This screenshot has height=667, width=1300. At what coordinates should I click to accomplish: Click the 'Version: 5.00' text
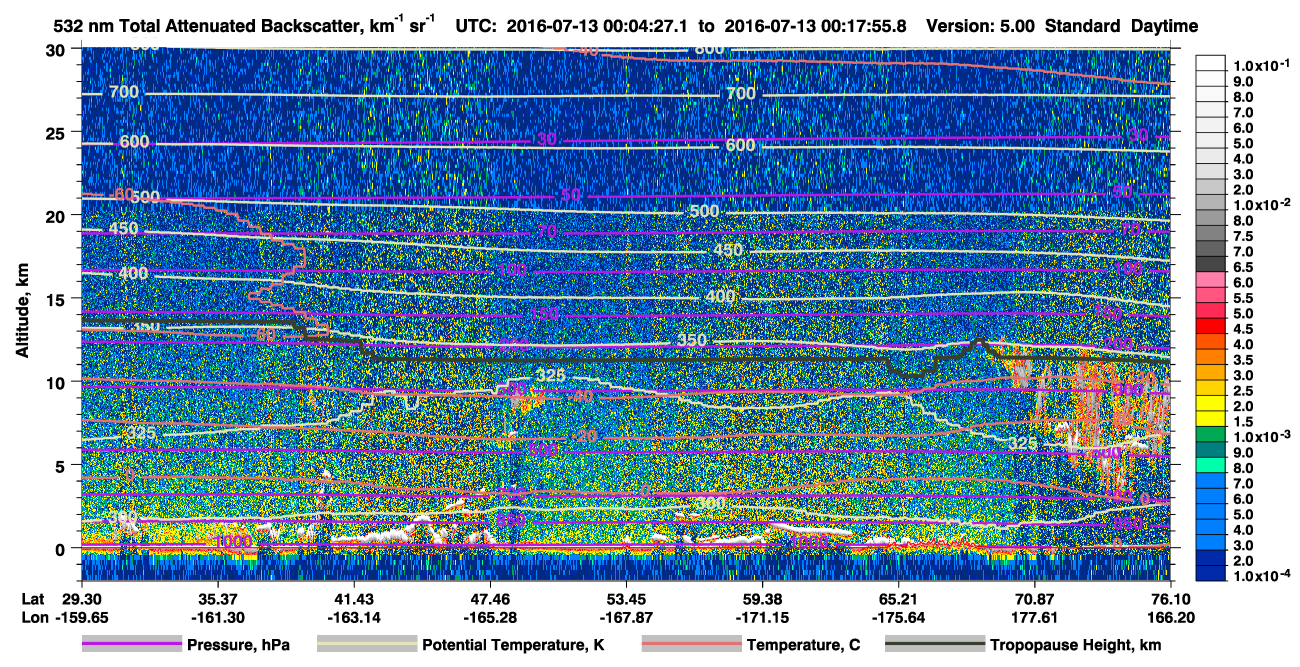(981, 26)
